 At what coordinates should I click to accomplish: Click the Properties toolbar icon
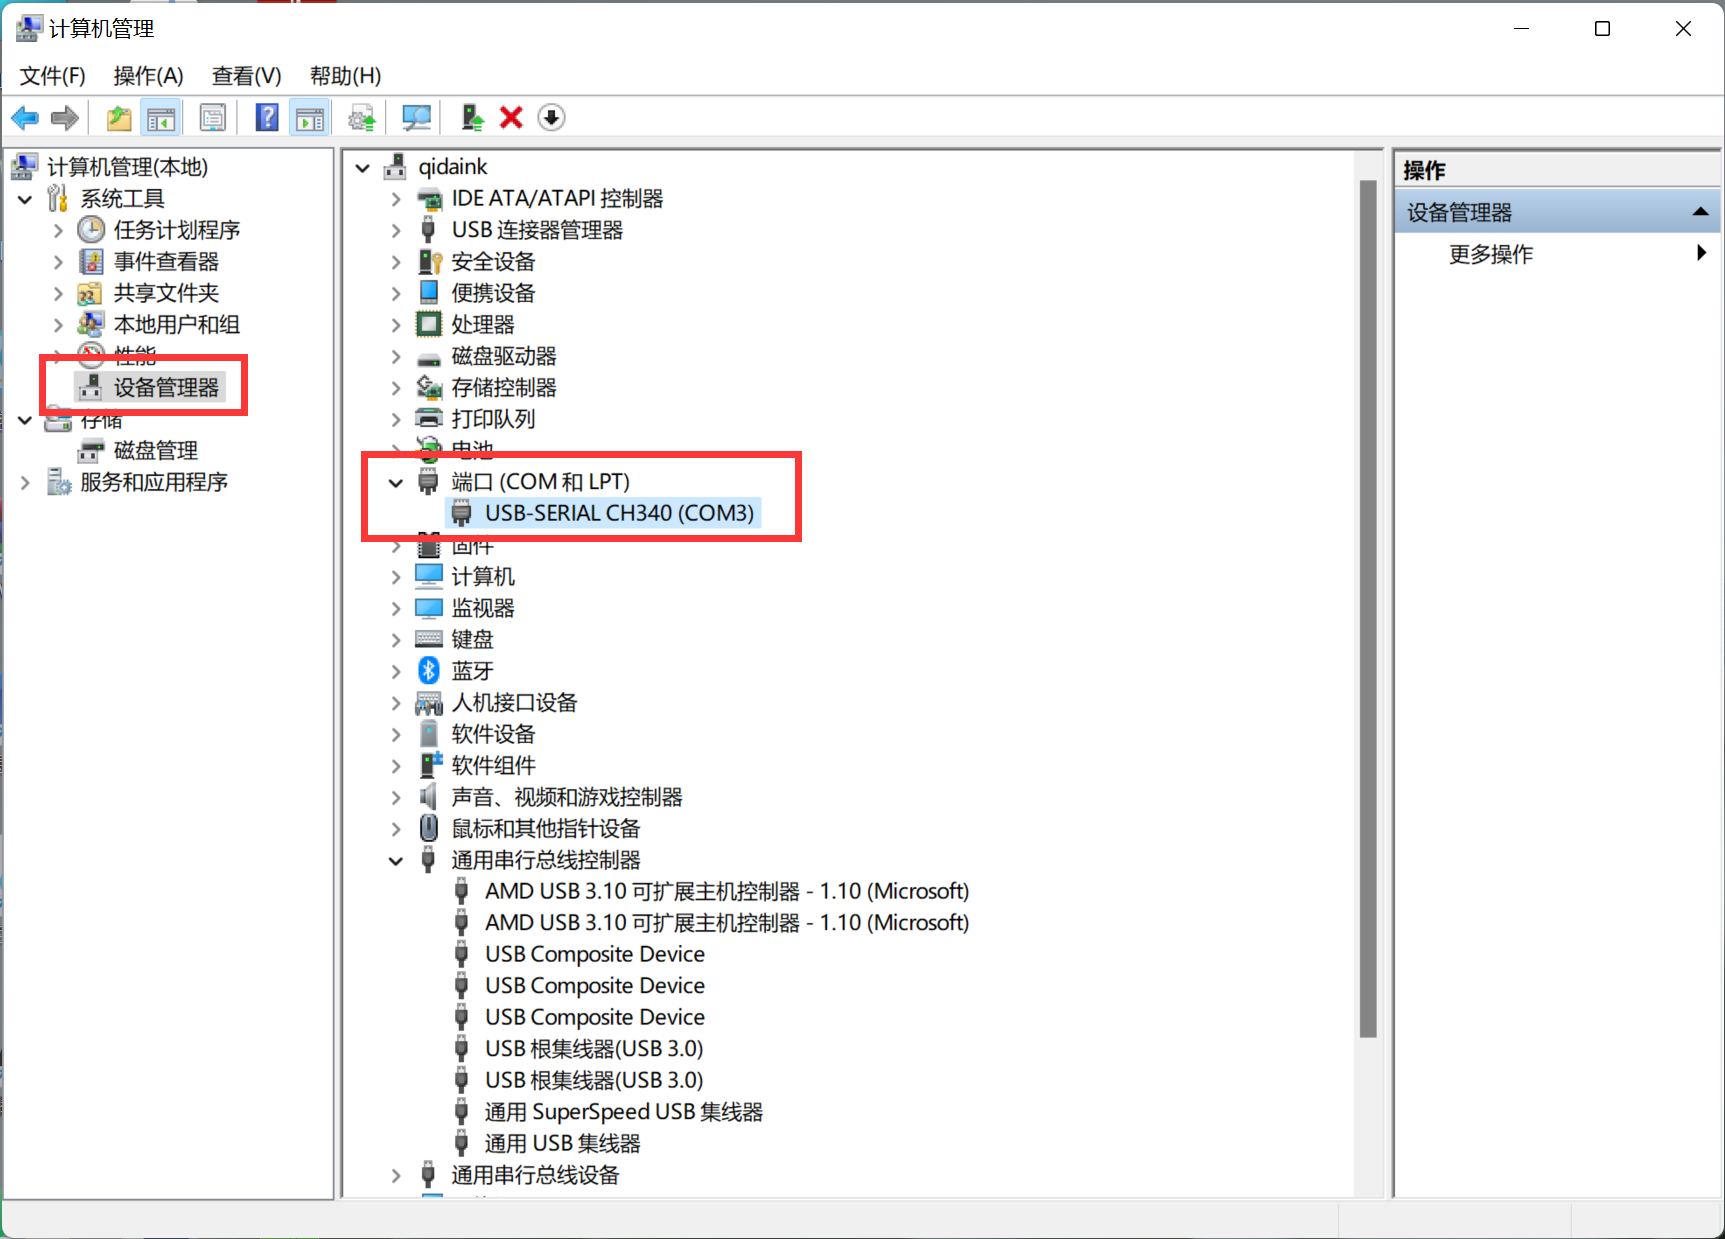tap(213, 118)
